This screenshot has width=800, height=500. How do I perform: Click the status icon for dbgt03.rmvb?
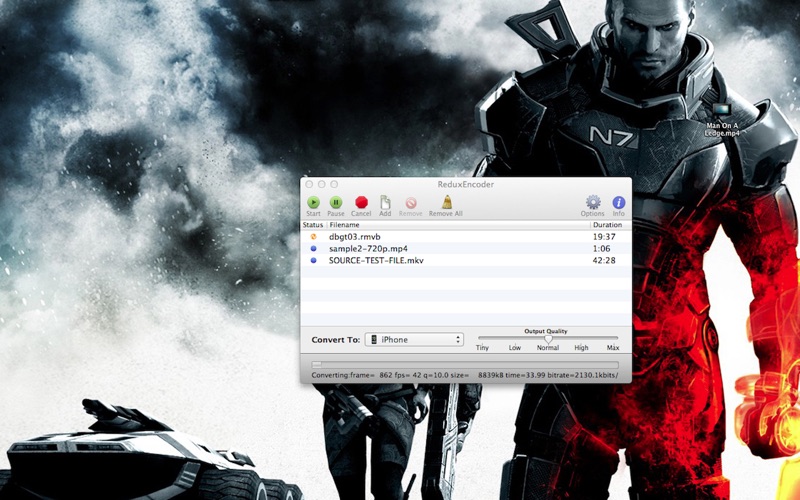click(313, 237)
